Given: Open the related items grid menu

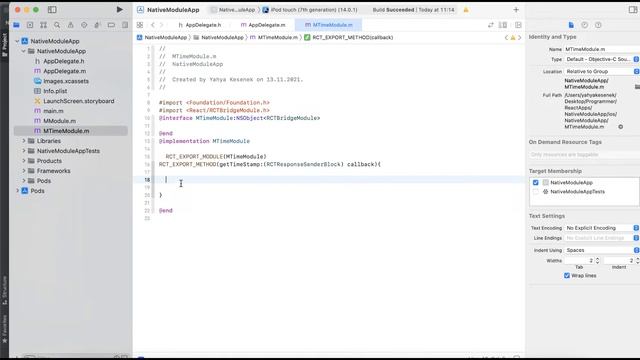Looking at the screenshot, I should [x=140, y=25].
